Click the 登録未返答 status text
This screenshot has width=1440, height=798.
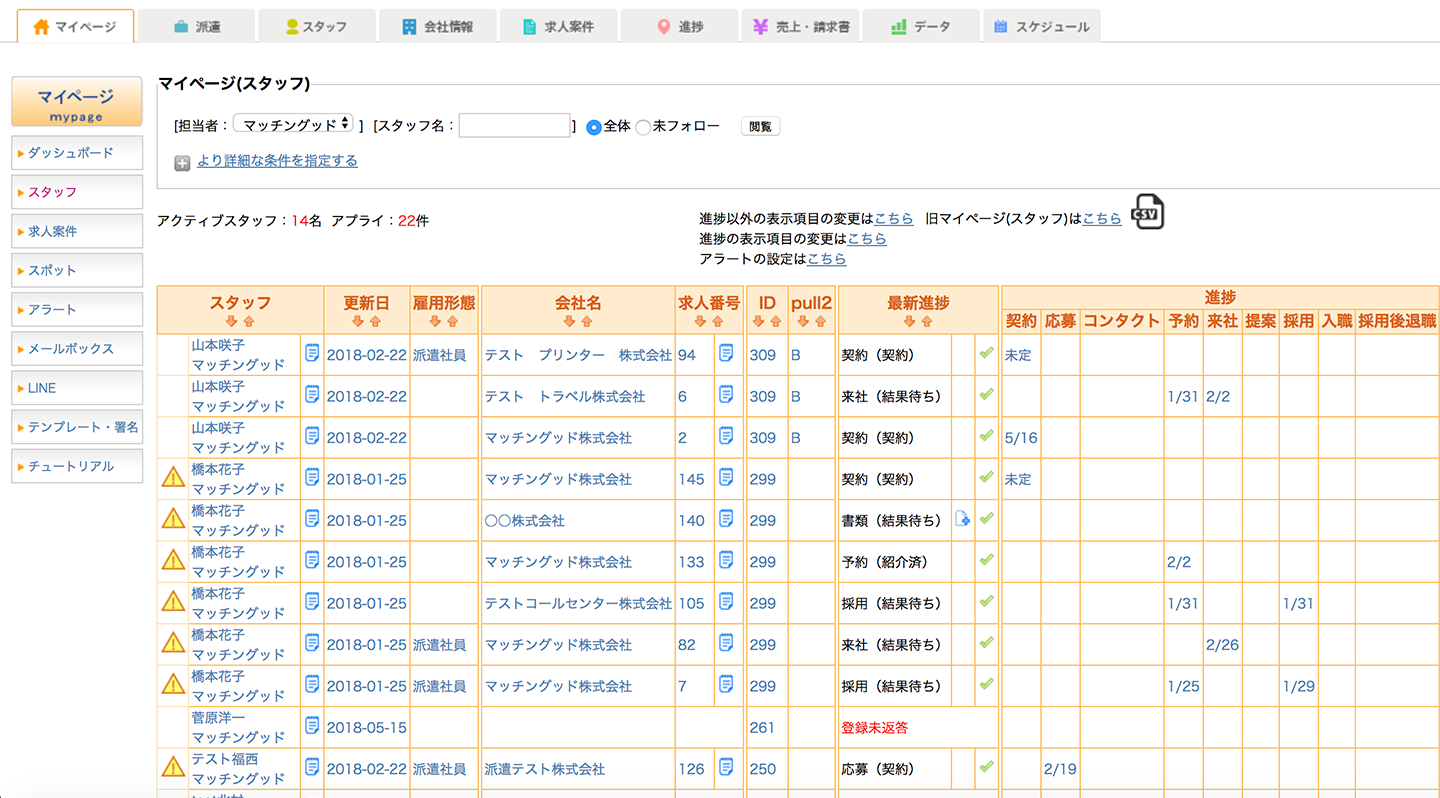pyautogui.click(x=875, y=728)
